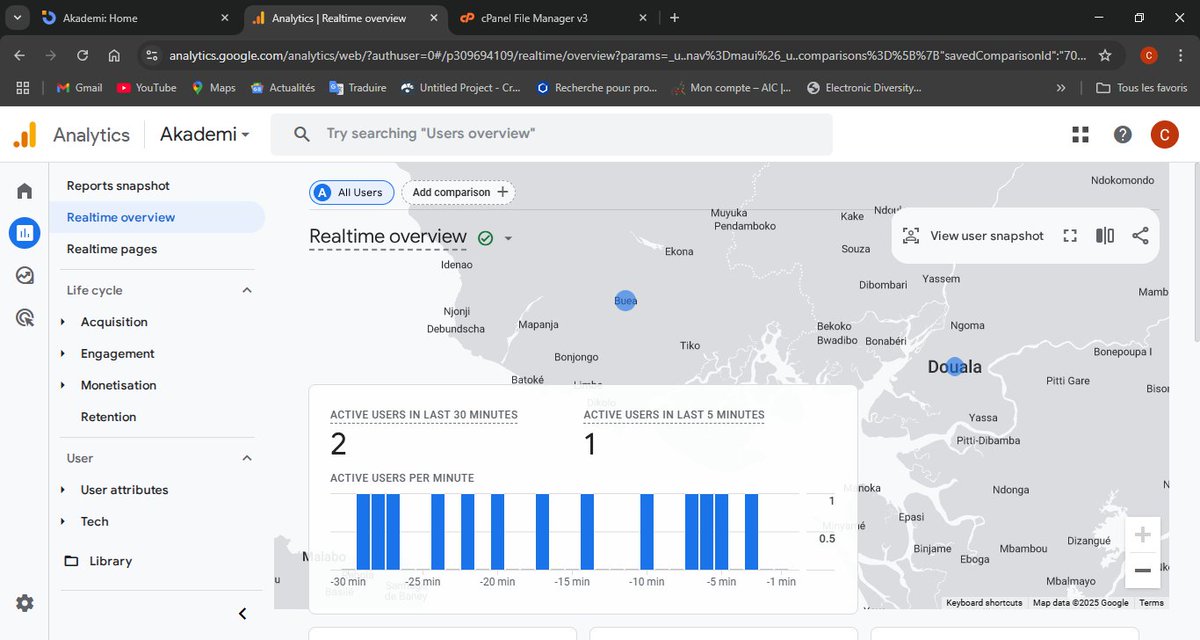Go back in browser history
1200x640 pixels.
pos(20,56)
